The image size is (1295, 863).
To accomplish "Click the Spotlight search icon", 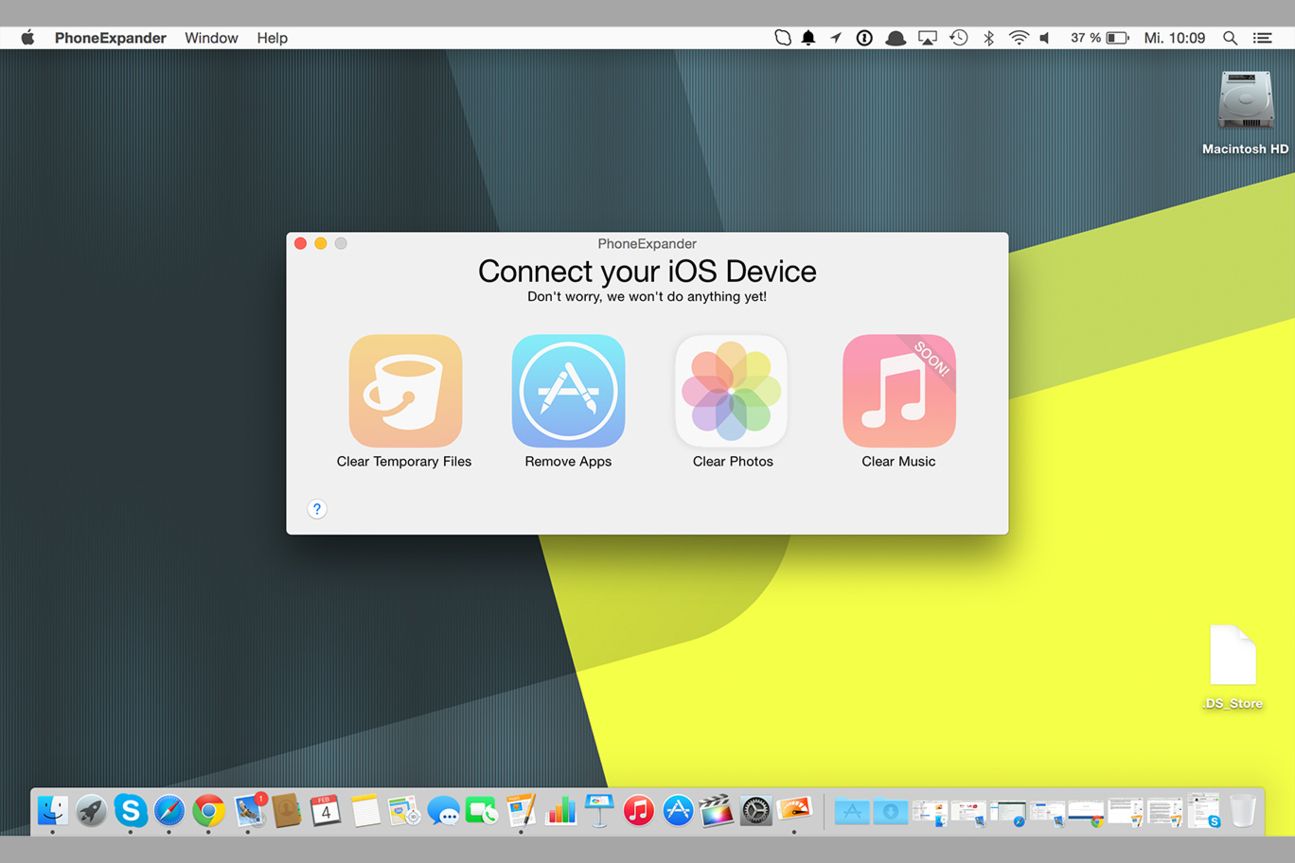I will click(x=1230, y=38).
